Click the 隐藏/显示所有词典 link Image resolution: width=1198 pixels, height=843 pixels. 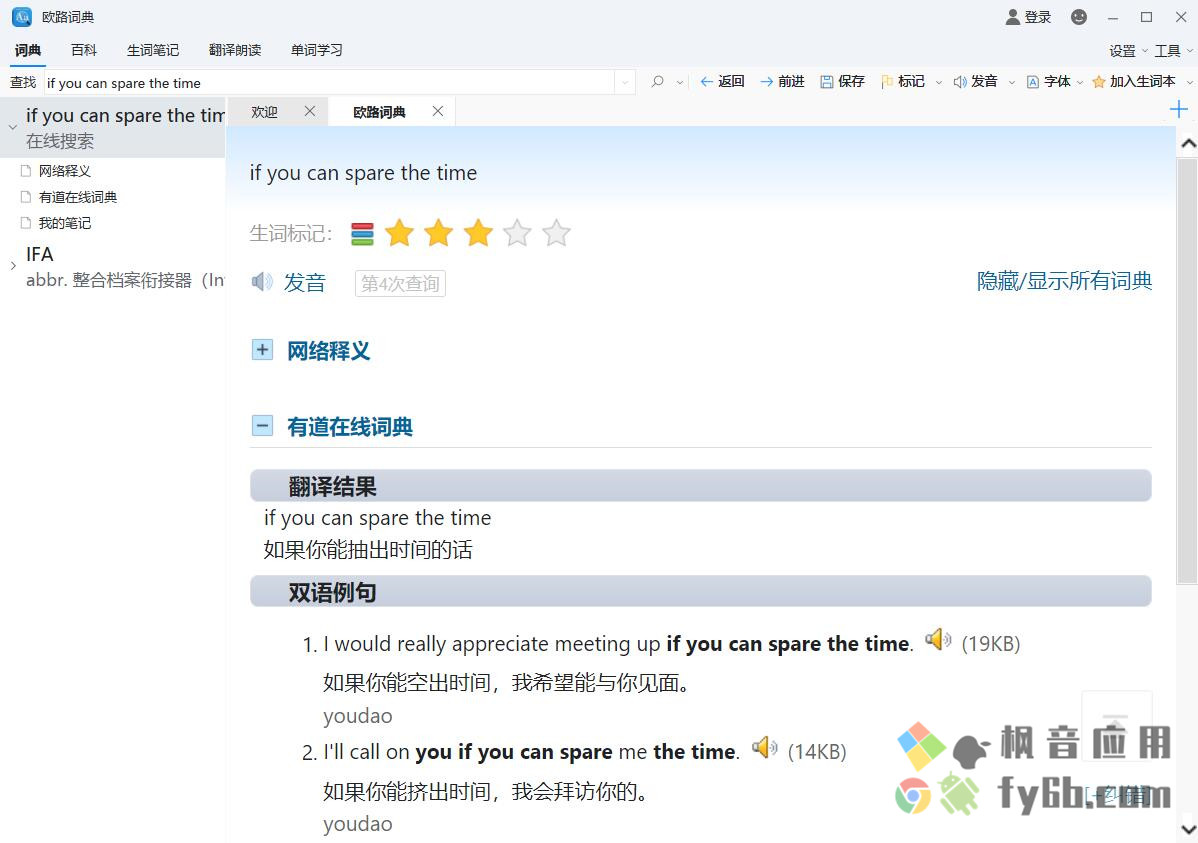pos(1064,281)
